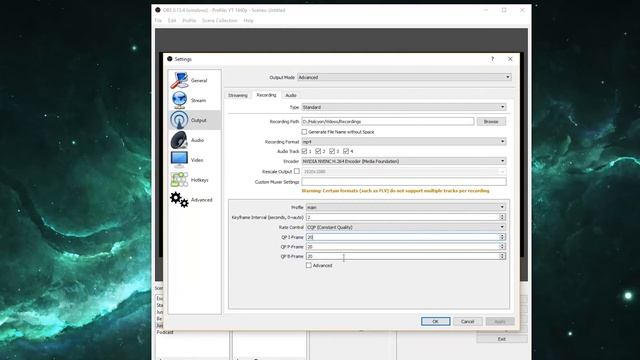Toggle audio track 3 checkbox
This screenshot has height=360, width=640.
pos(332,151)
